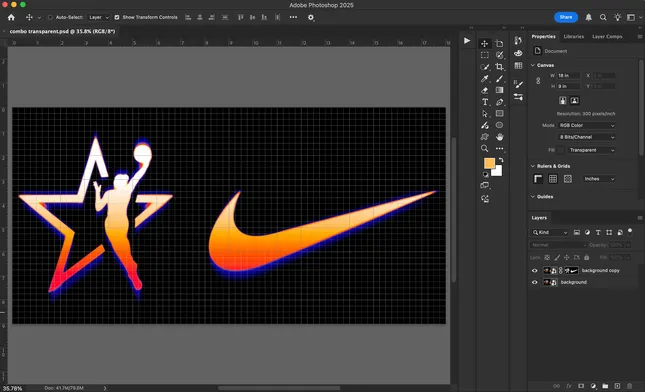Select the Hand tool
The width and height of the screenshot is (645, 392).
(x=499, y=137)
